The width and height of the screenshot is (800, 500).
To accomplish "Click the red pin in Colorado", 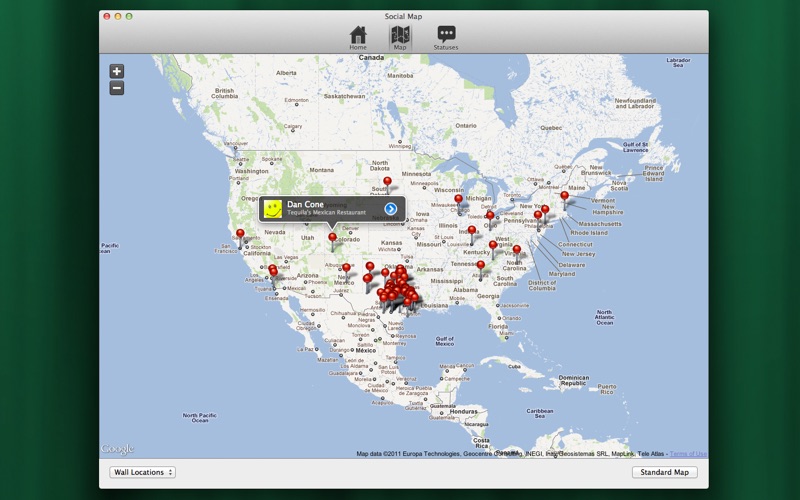I will tap(333, 237).
